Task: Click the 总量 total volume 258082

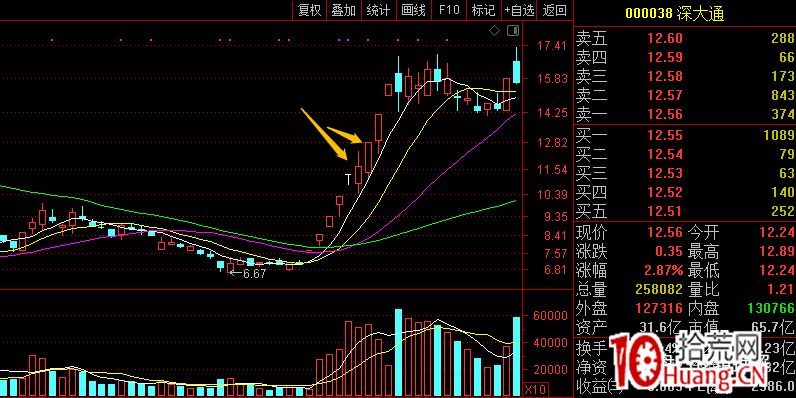Action: click(x=659, y=290)
